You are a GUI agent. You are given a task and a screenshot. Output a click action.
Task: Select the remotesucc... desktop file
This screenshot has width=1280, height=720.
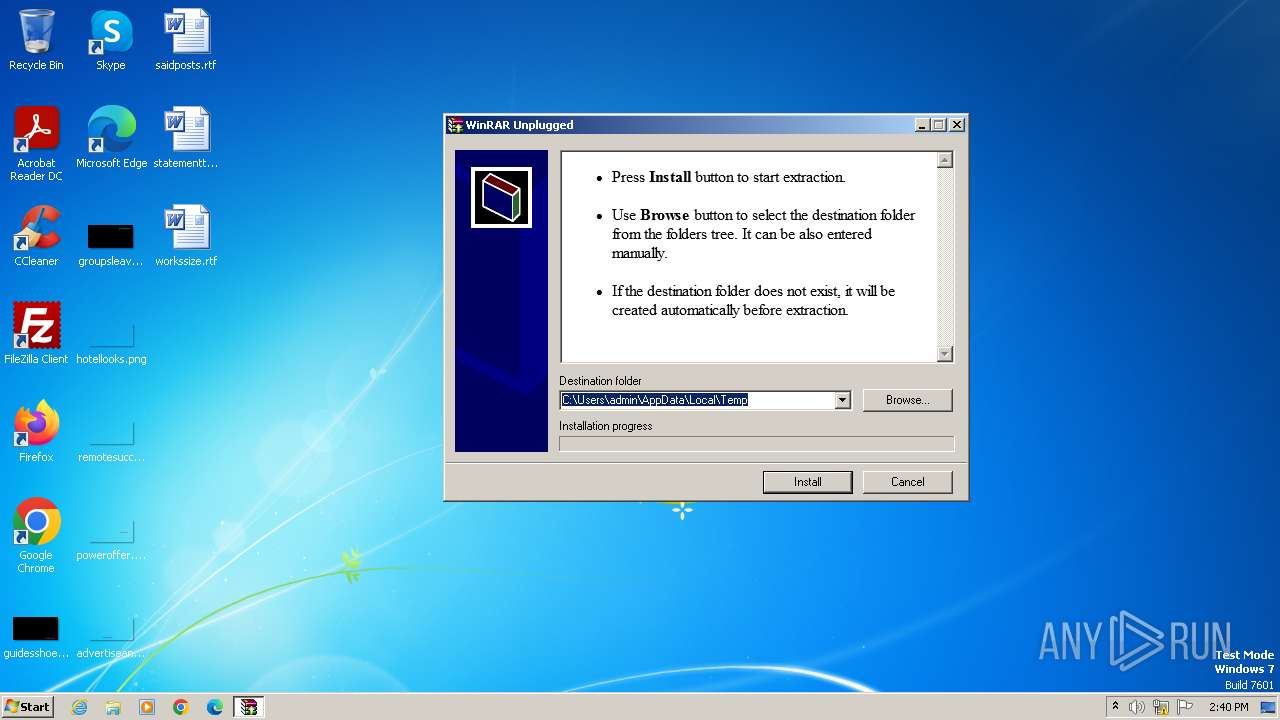111,441
